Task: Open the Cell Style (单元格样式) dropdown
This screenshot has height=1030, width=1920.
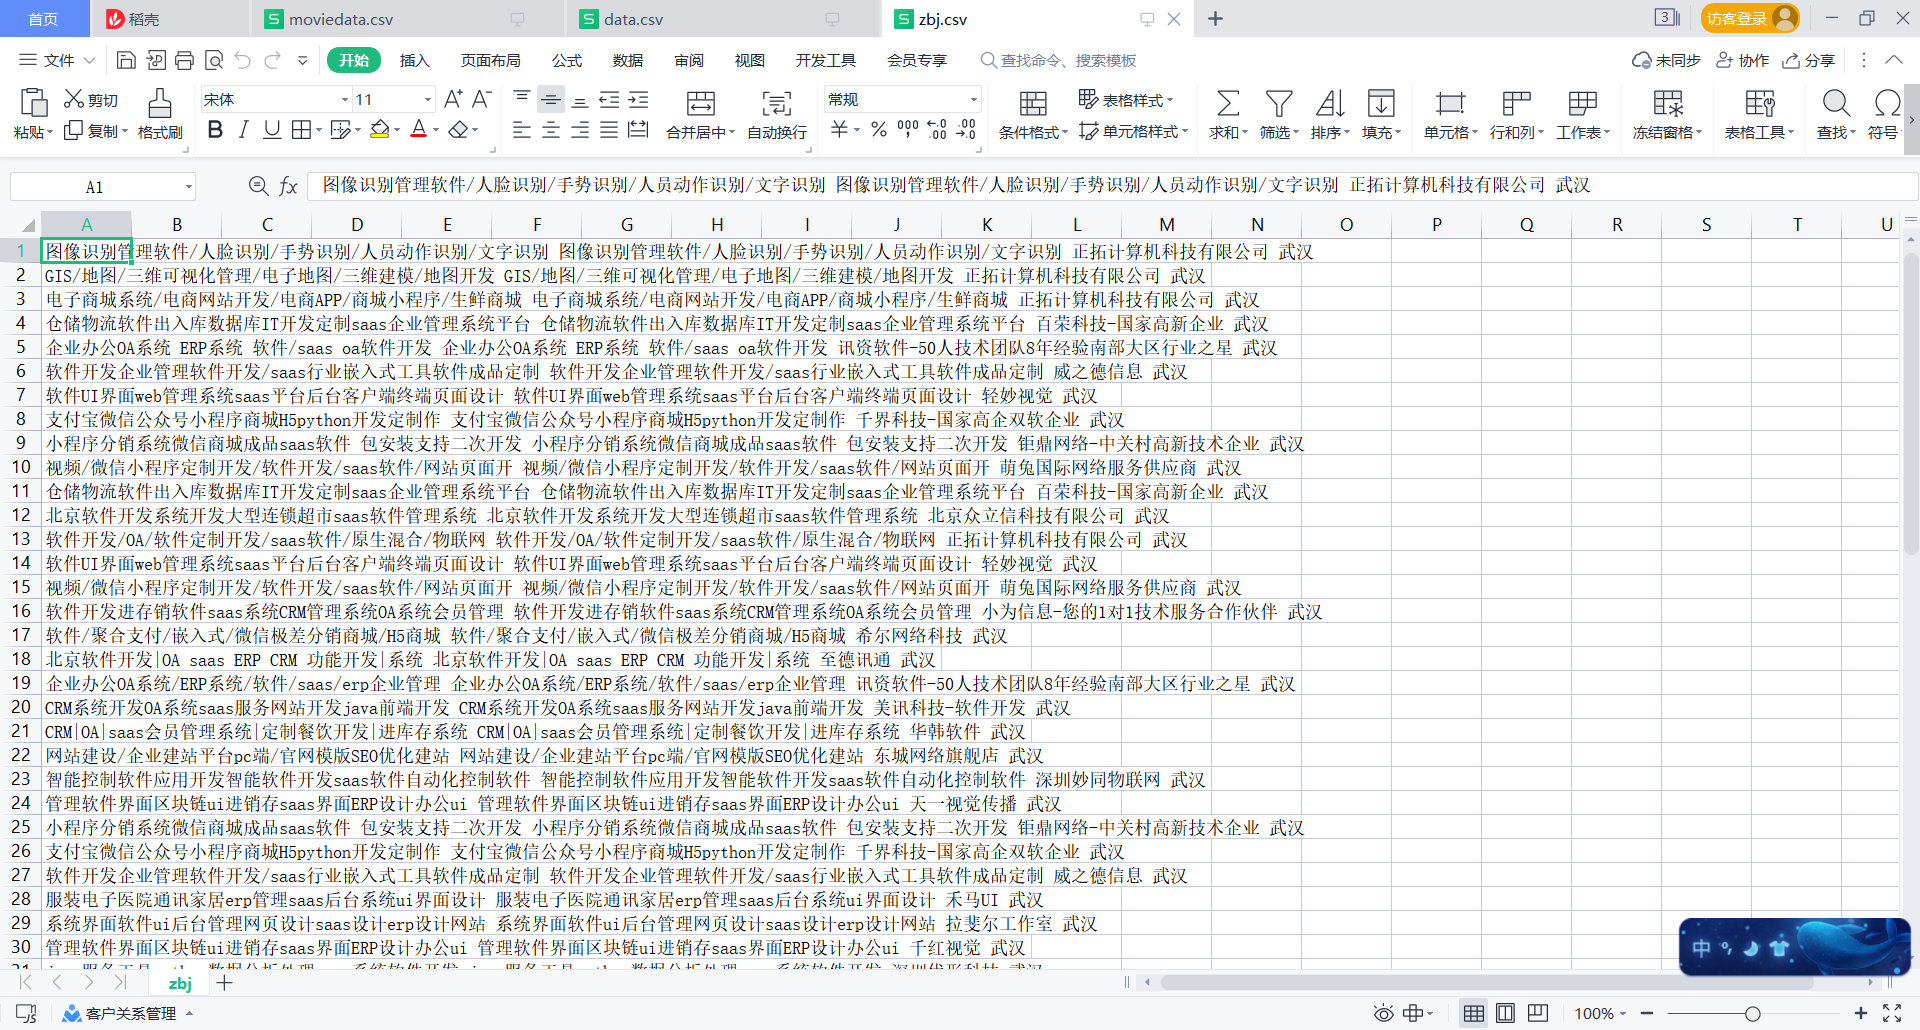Action: 1134,131
